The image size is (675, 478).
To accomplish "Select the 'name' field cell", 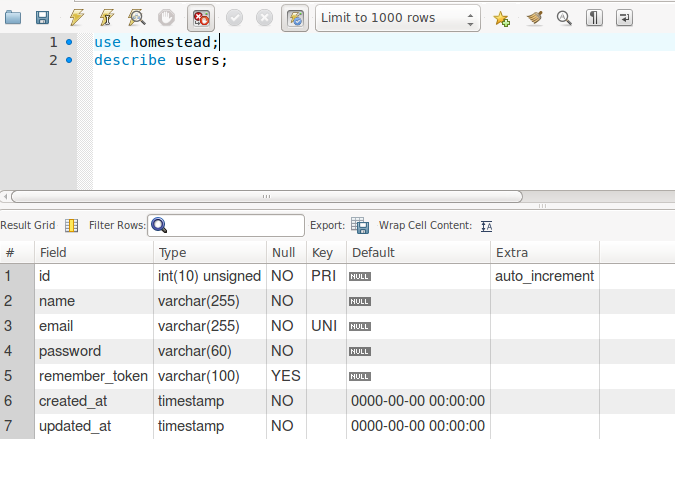I will coord(94,301).
